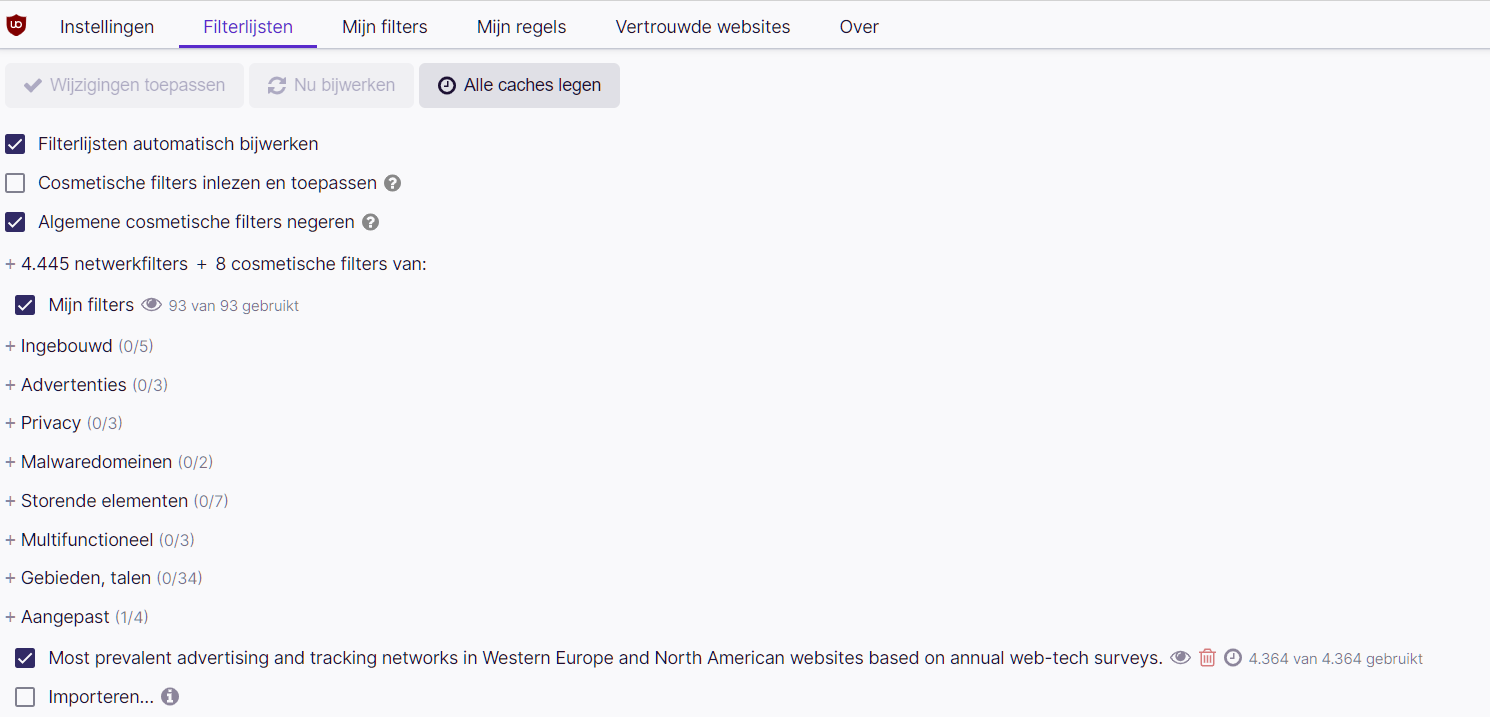Uncheck Algemene cosmetische filters negeren
This screenshot has width=1490, height=717.
[x=15, y=222]
